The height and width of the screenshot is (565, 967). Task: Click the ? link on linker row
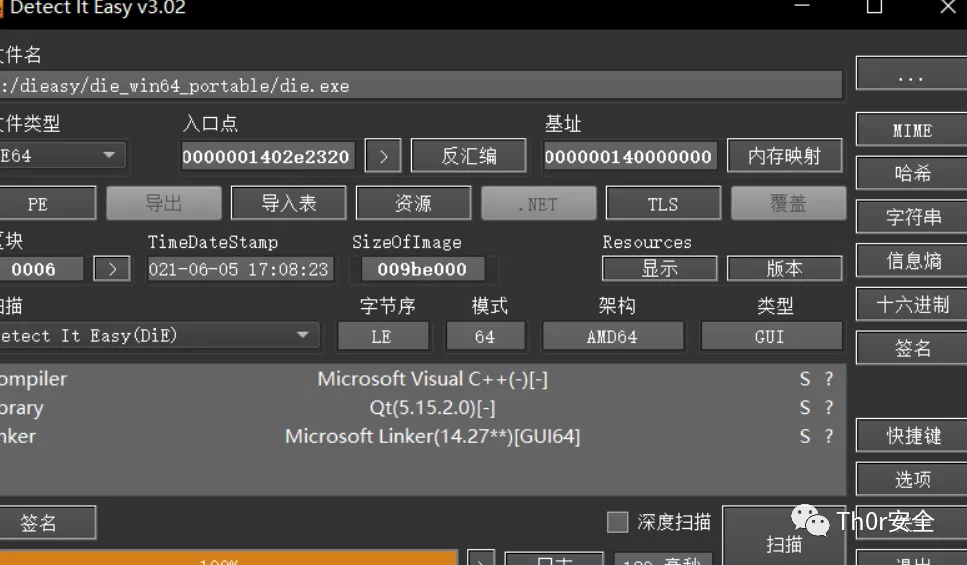(829, 436)
